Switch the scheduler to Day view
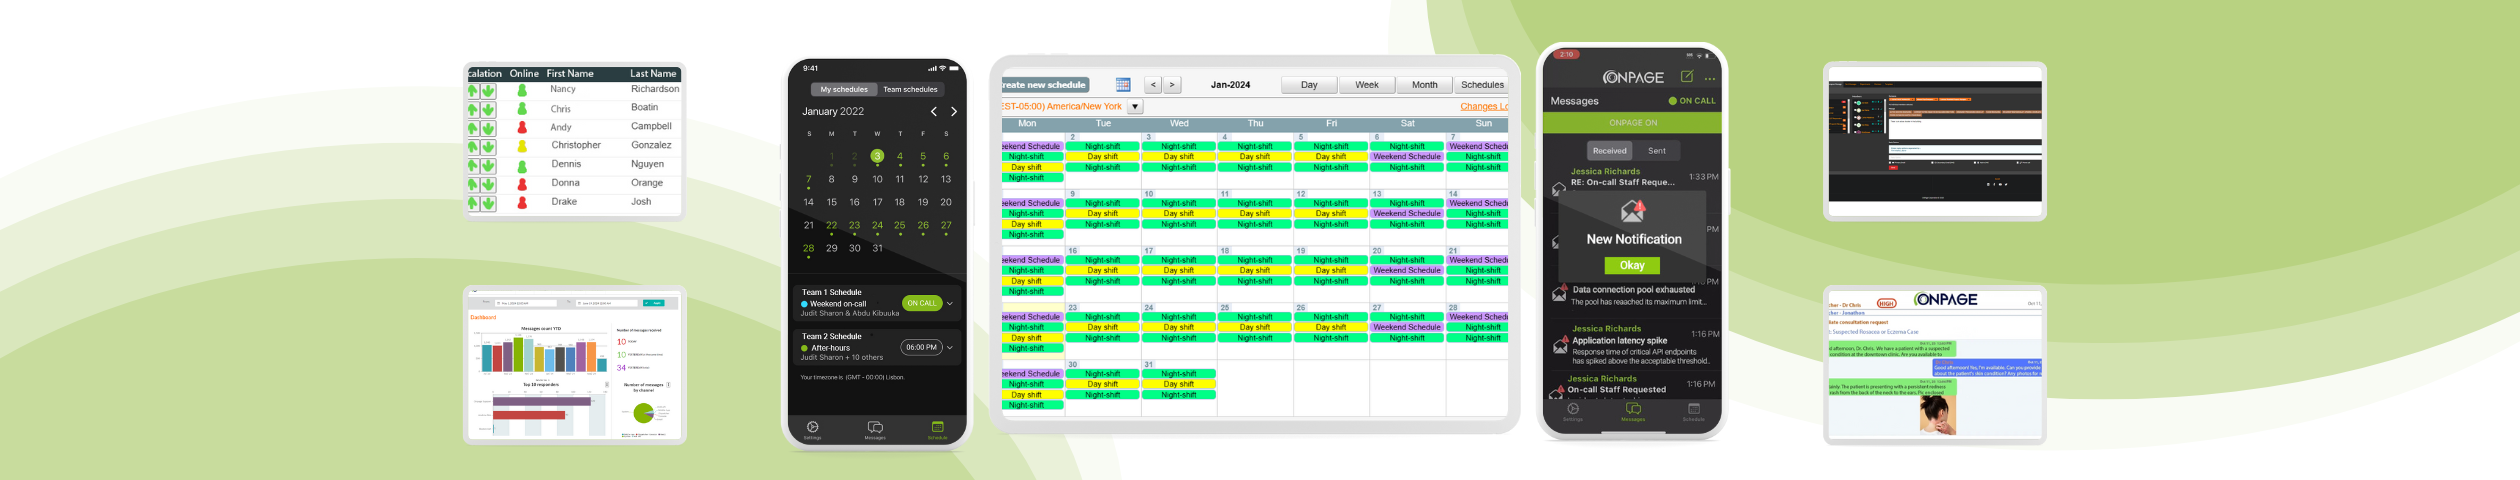Viewport: 2520px width, 480px height. 1309,85
